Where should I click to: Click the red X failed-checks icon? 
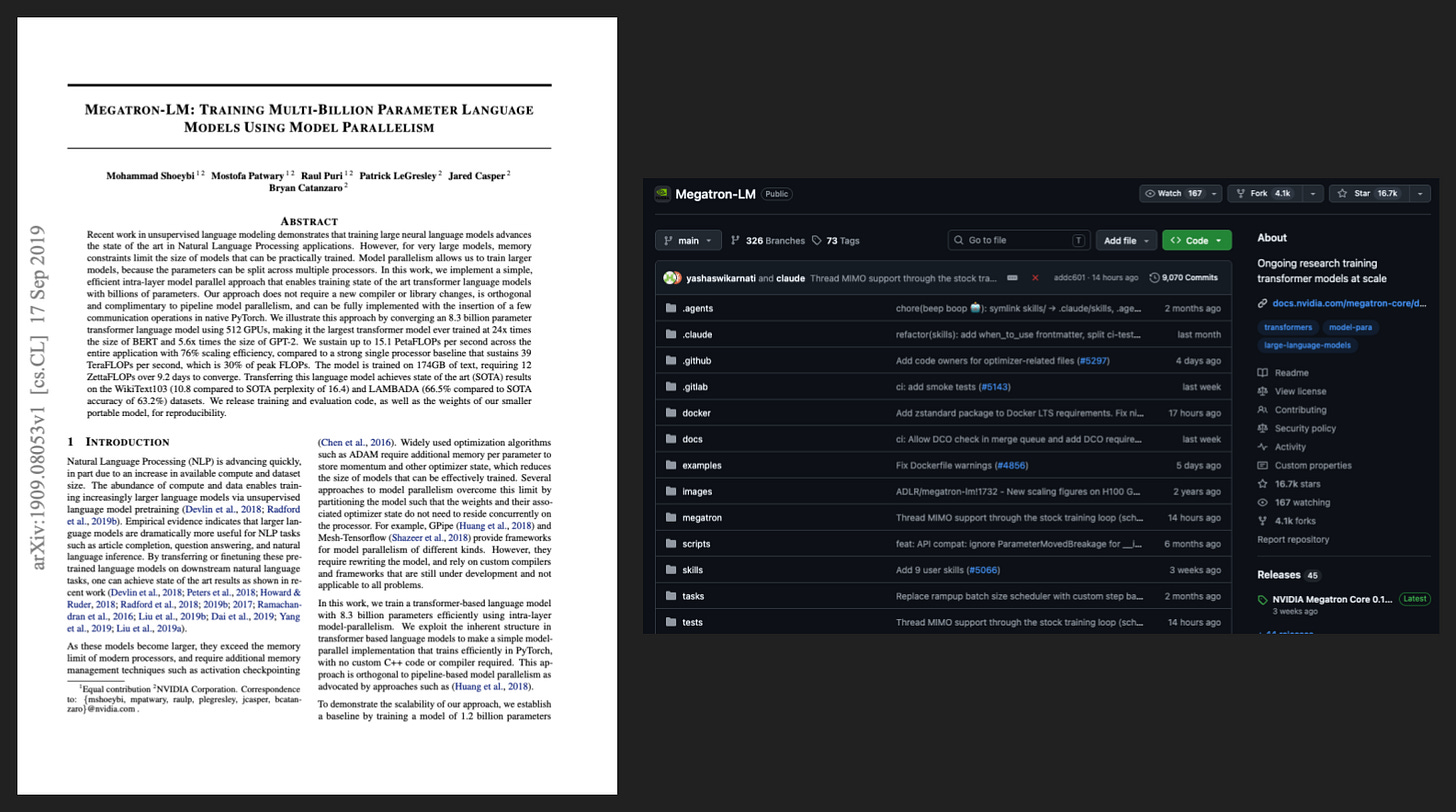pos(1035,278)
